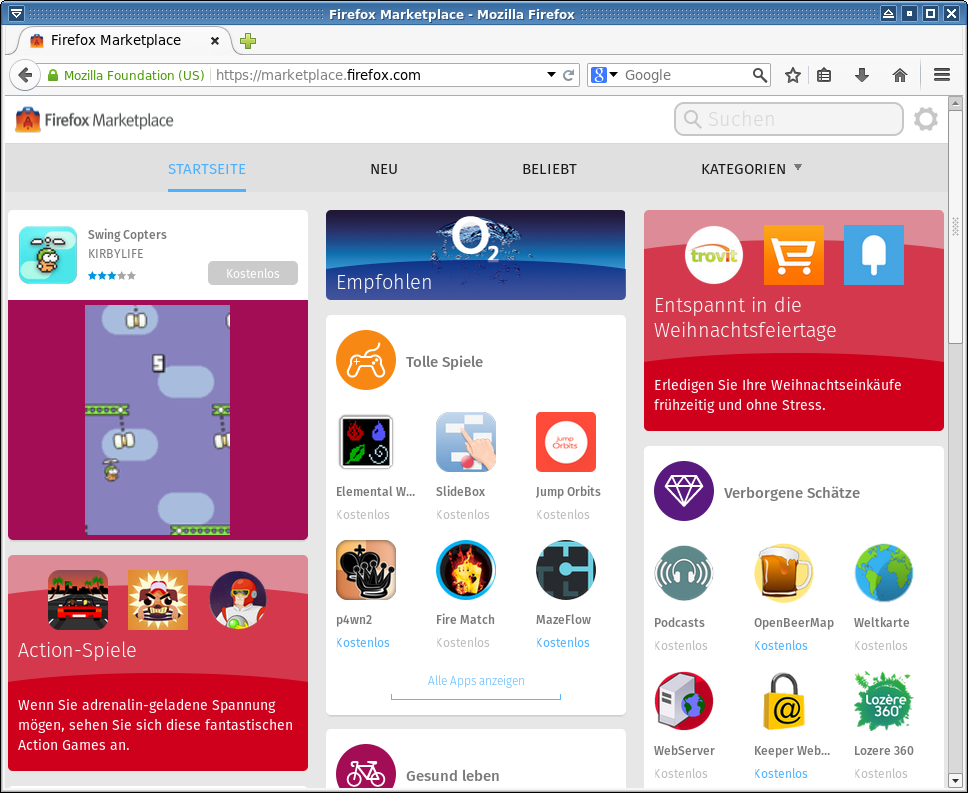The width and height of the screenshot is (968, 793).
Task: Switch to the Beliebt tab
Action: click(x=549, y=169)
